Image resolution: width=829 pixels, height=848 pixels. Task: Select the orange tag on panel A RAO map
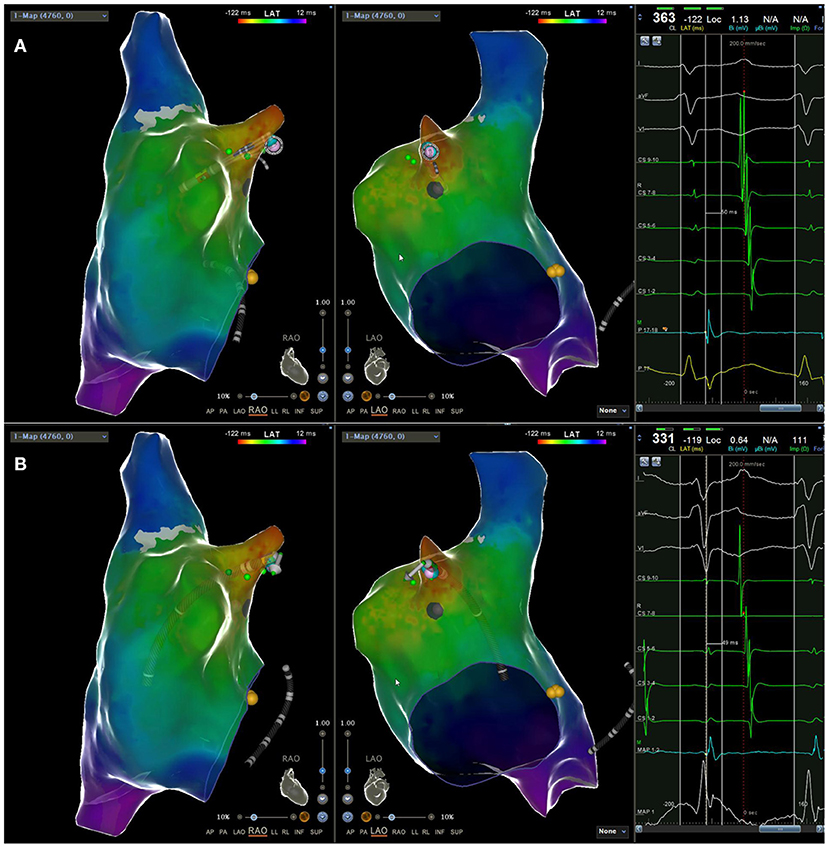click(x=252, y=277)
